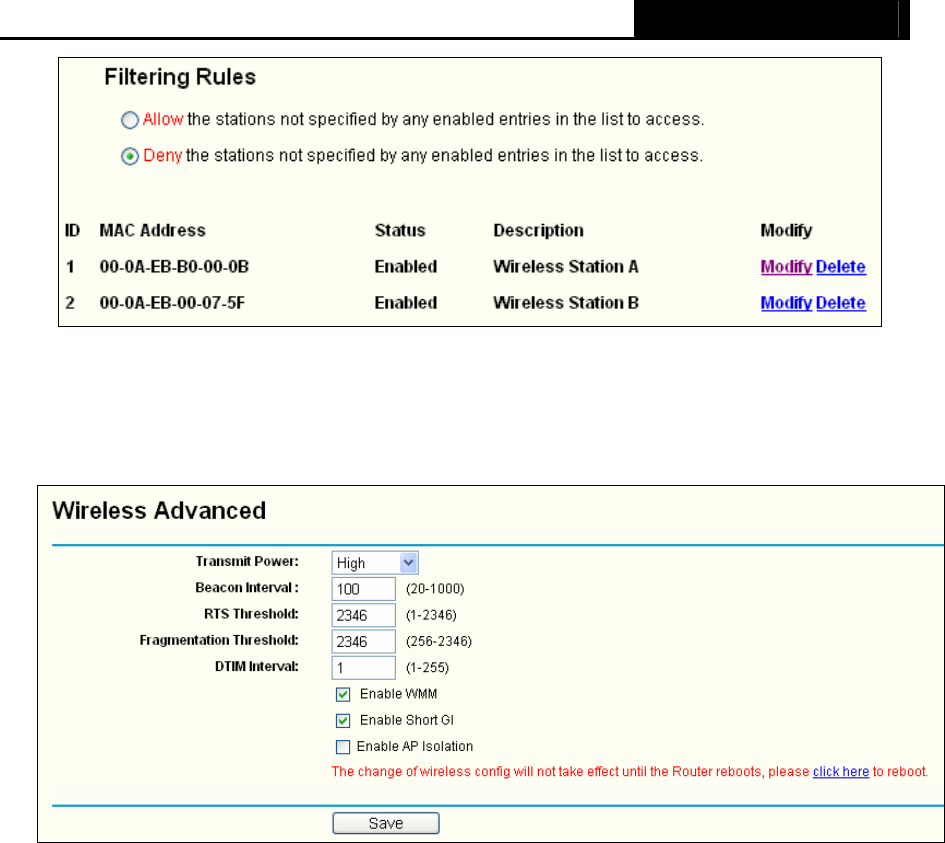Select the Allow stations radio button
Screen dimensions: 945x843
coord(130,120)
